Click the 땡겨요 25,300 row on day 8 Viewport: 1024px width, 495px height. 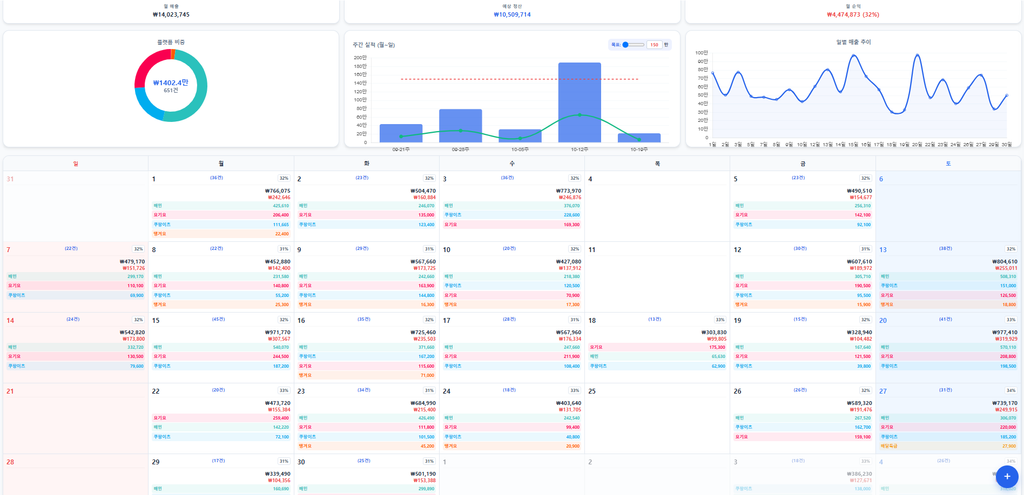coord(221,304)
